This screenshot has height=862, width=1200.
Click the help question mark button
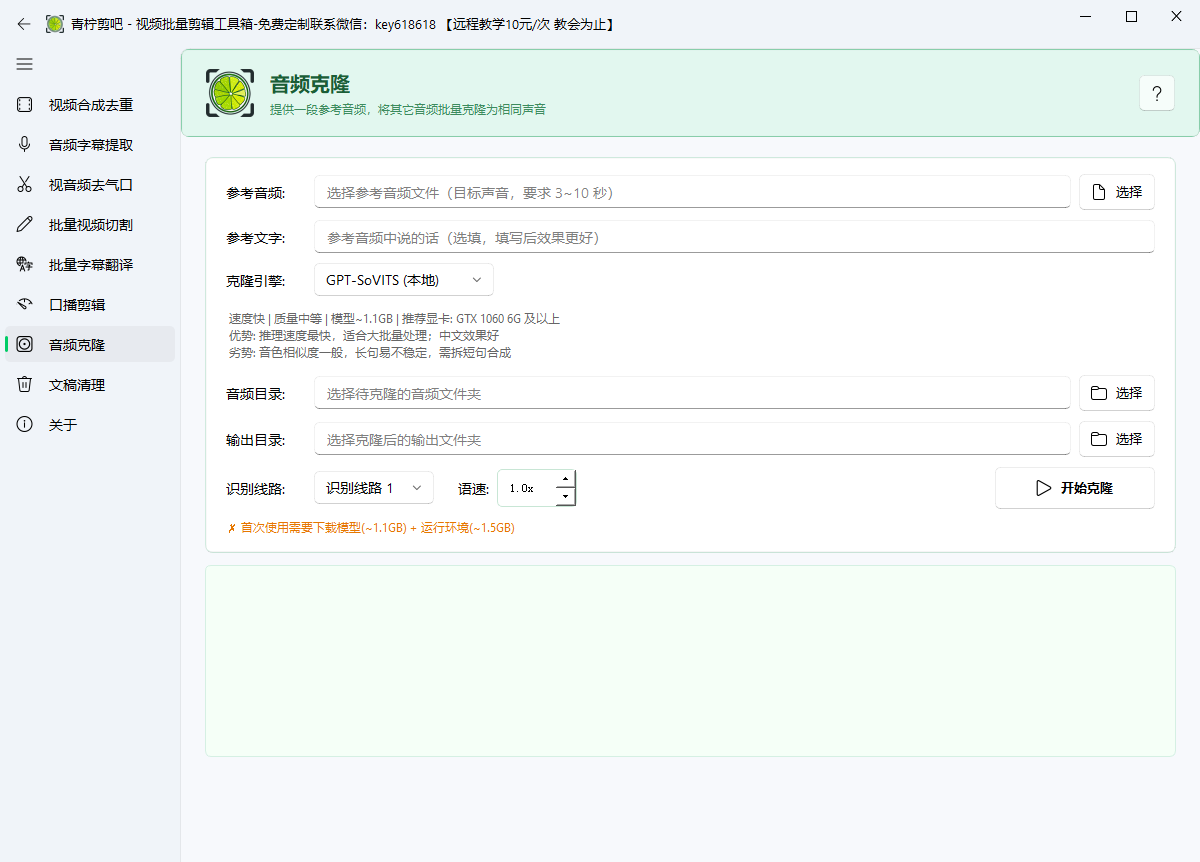pyautogui.click(x=1157, y=93)
